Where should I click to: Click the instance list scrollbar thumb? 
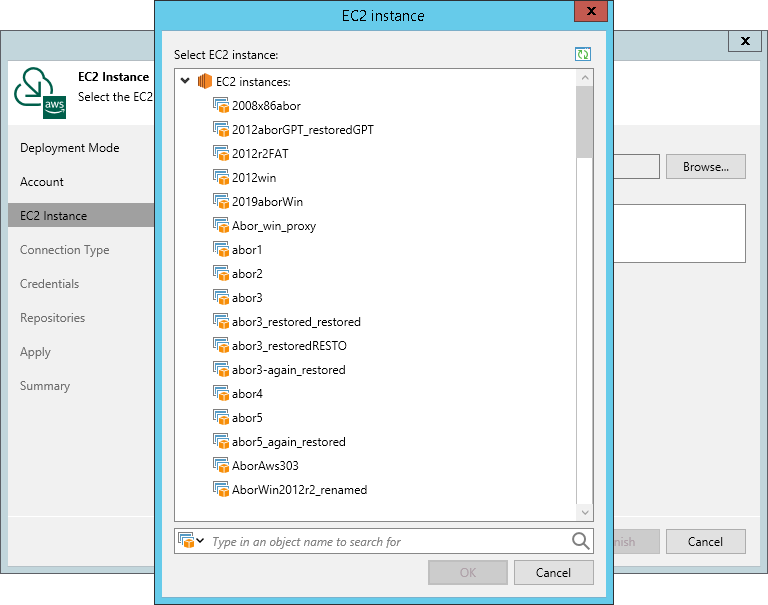585,122
